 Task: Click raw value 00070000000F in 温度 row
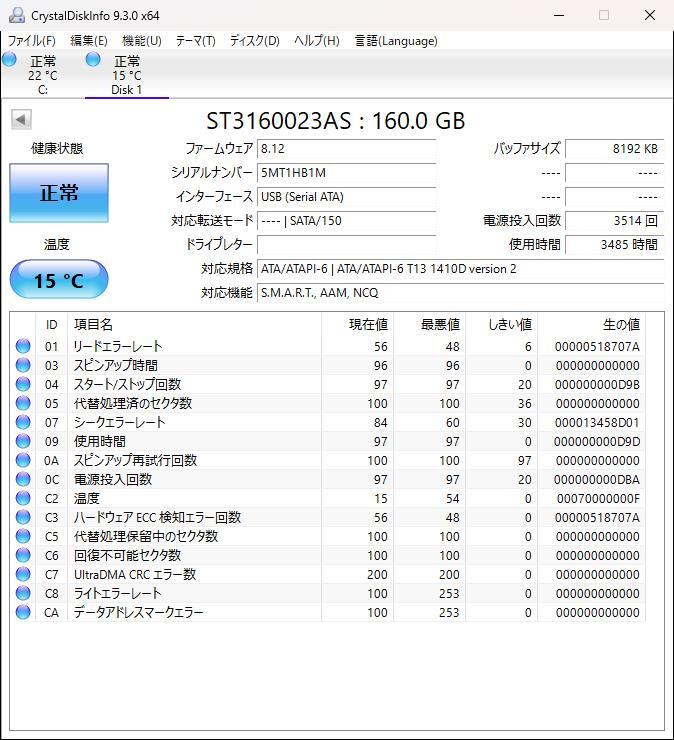(598, 499)
